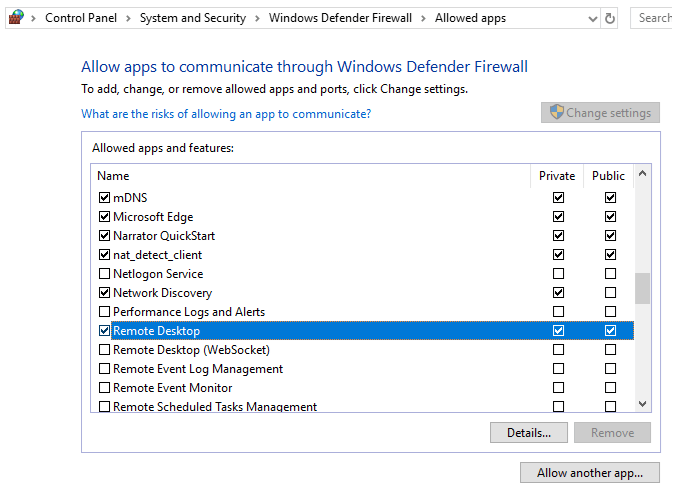Enable Performance Logs and Alerts name checkbox
Viewport: 673px width, 499px height.
pos(104,311)
